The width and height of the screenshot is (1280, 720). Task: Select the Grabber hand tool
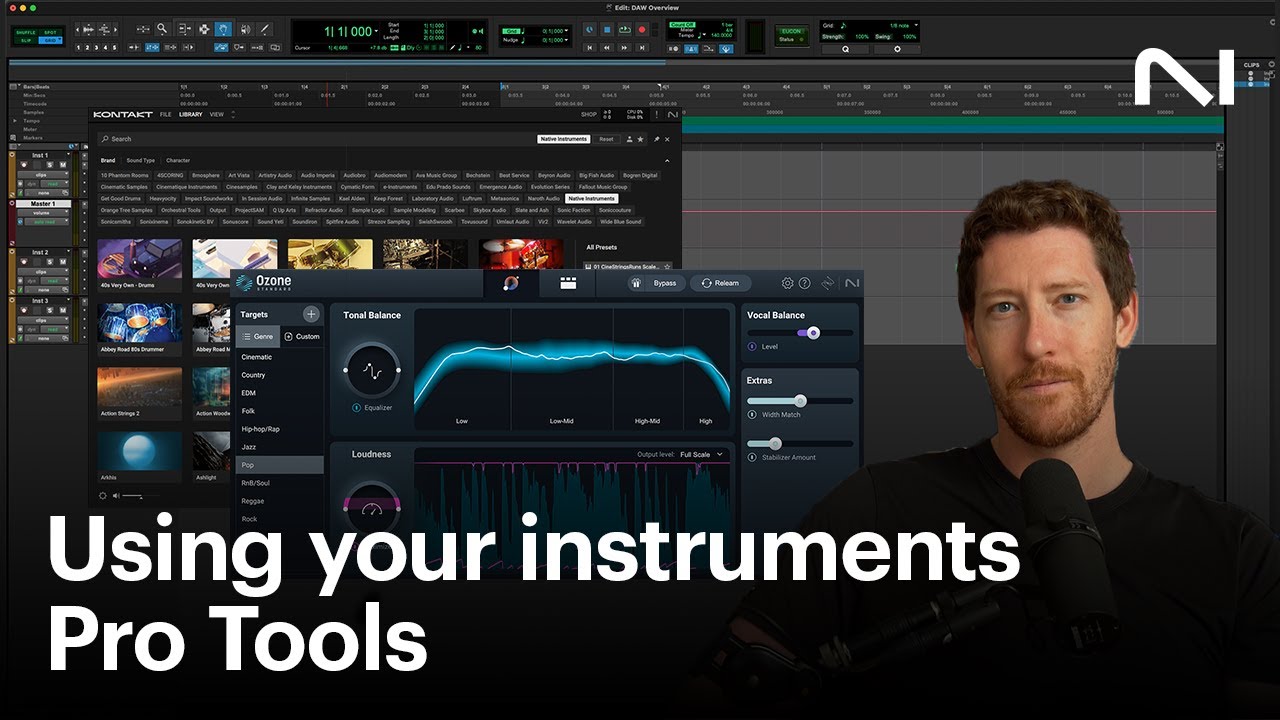pyautogui.click(x=224, y=29)
